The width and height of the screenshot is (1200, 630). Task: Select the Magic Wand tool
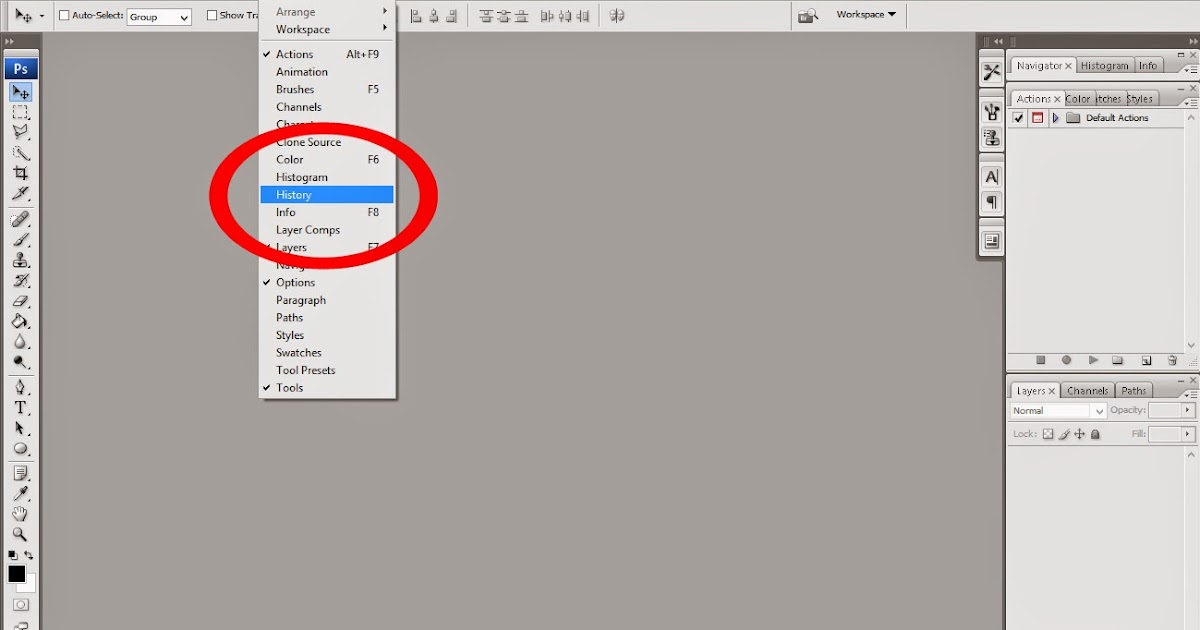pyautogui.click(x=21, y=153)
